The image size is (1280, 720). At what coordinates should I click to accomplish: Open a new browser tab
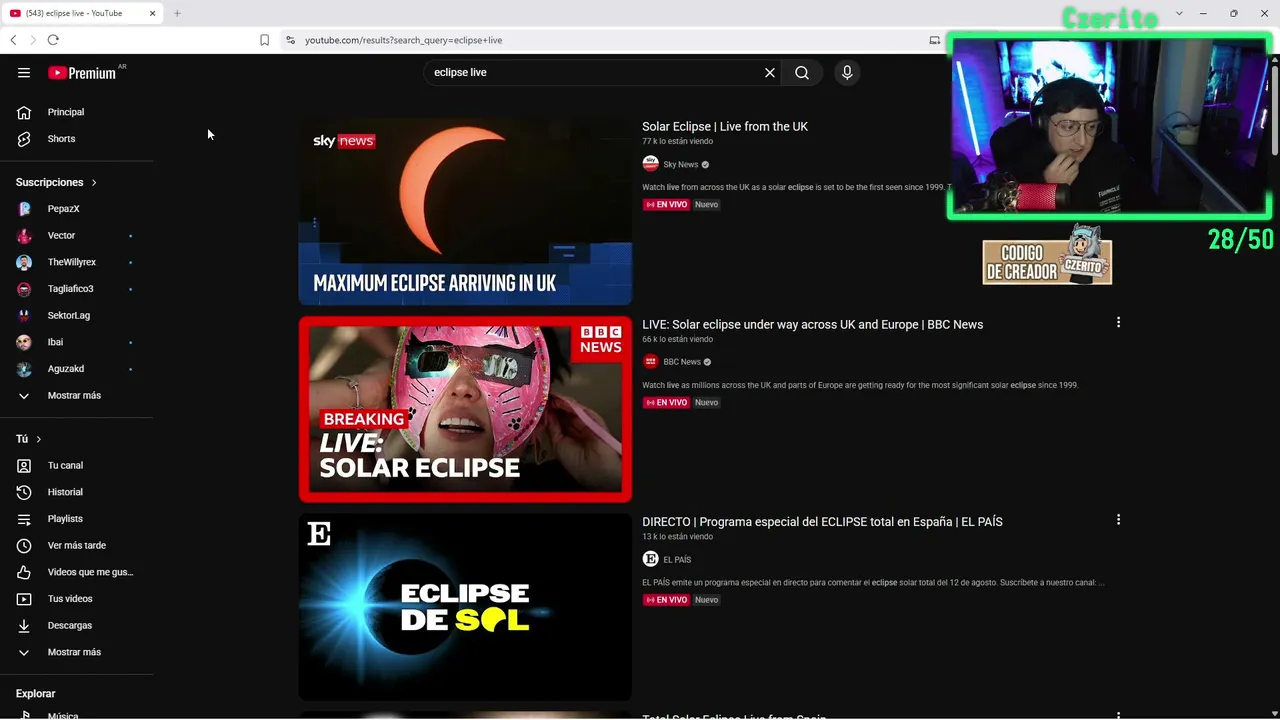tap(177, 13)
